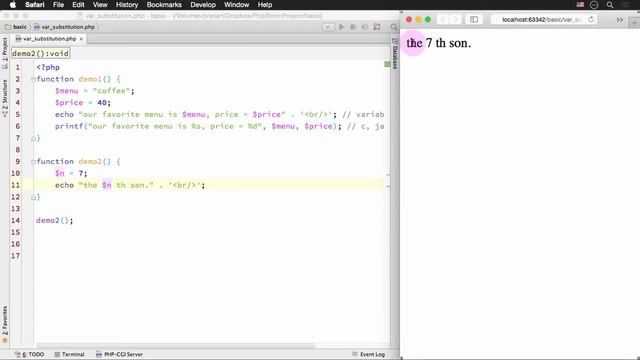Click line number 11 in gutter

[x=15, y=185]
